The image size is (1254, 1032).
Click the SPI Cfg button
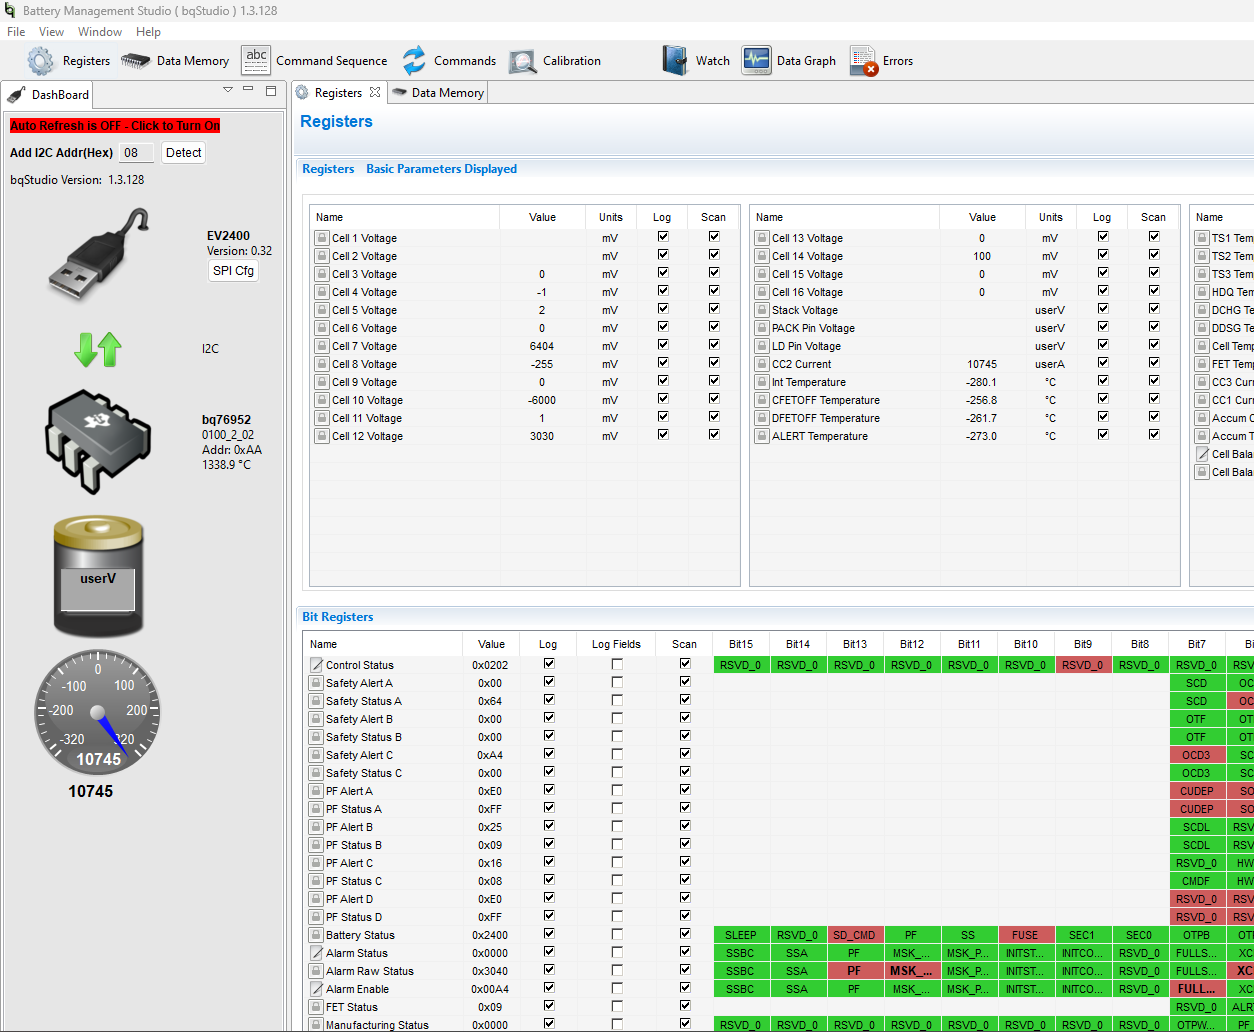[x=233, y=271]
